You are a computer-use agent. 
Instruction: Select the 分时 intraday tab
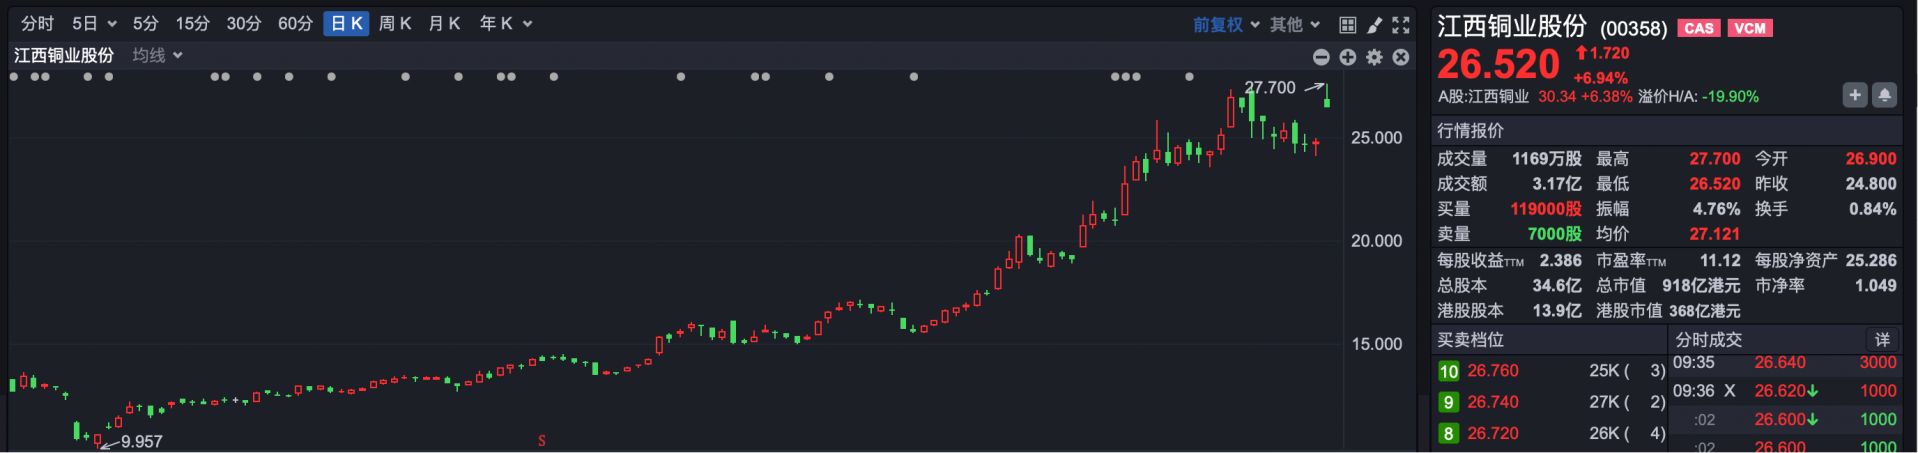(38, 24)
